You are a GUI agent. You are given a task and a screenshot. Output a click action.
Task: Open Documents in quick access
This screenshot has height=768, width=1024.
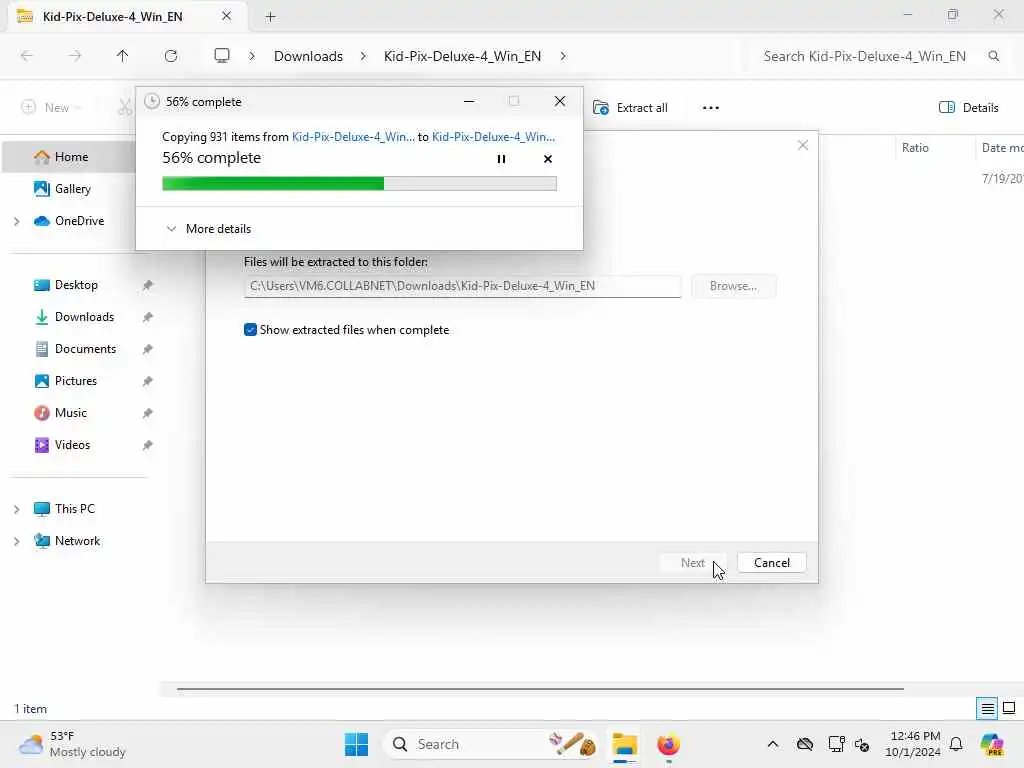85,349
